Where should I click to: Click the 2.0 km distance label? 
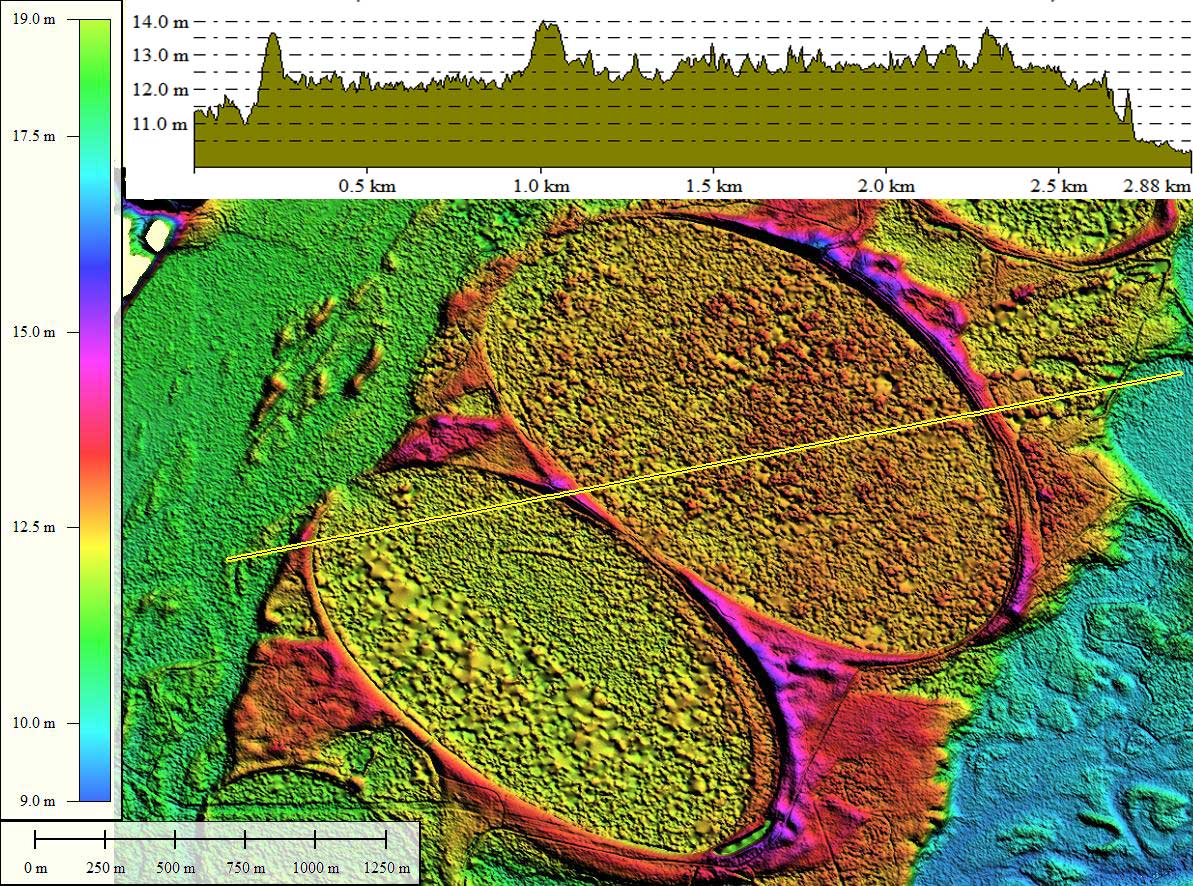click(x=886, y=186)
